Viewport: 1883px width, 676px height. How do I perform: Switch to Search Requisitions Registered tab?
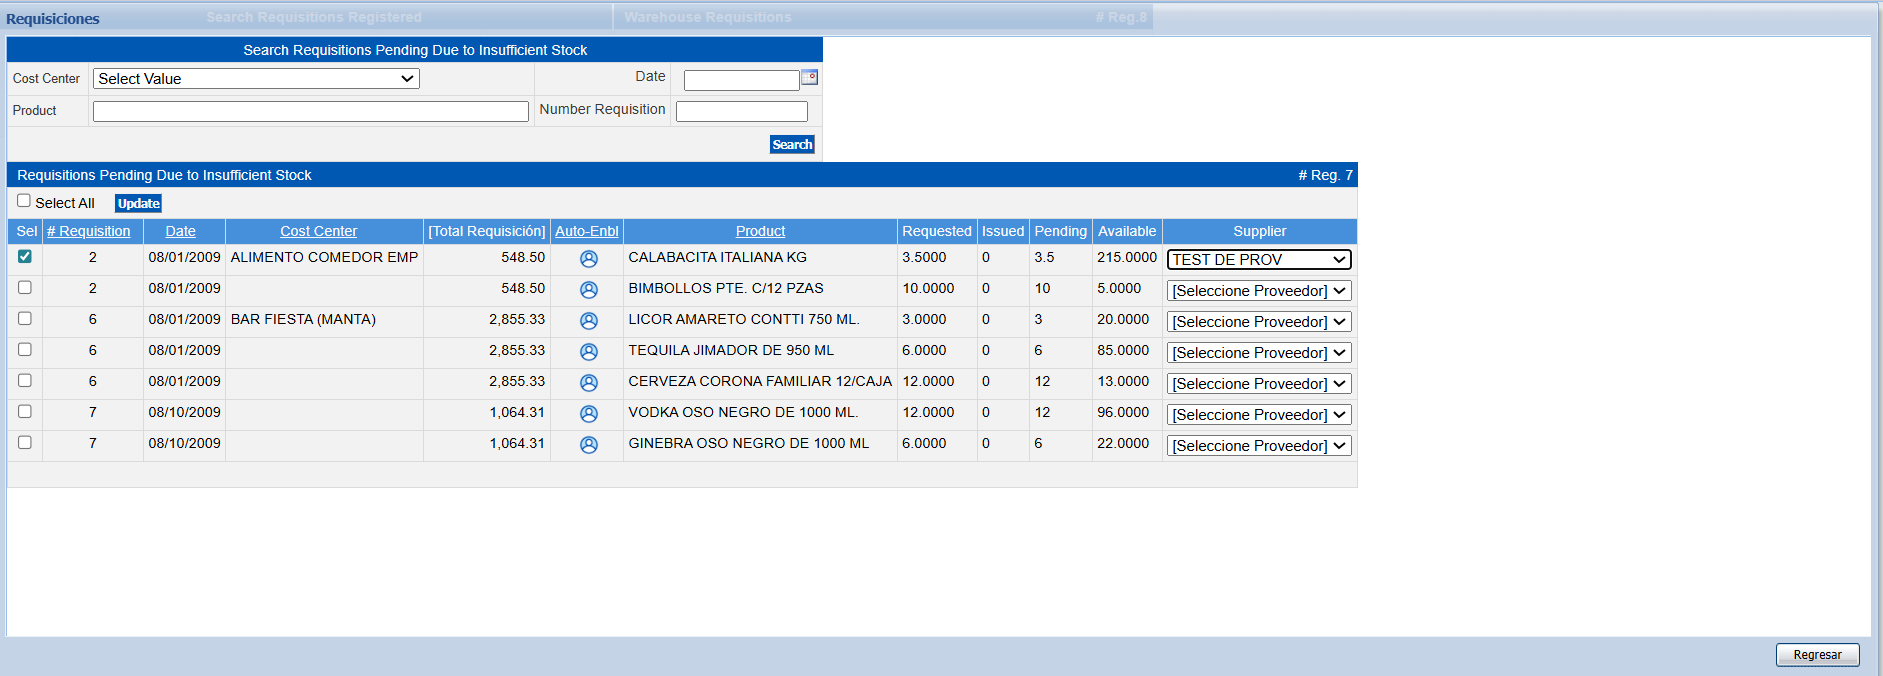pos(314,17)
